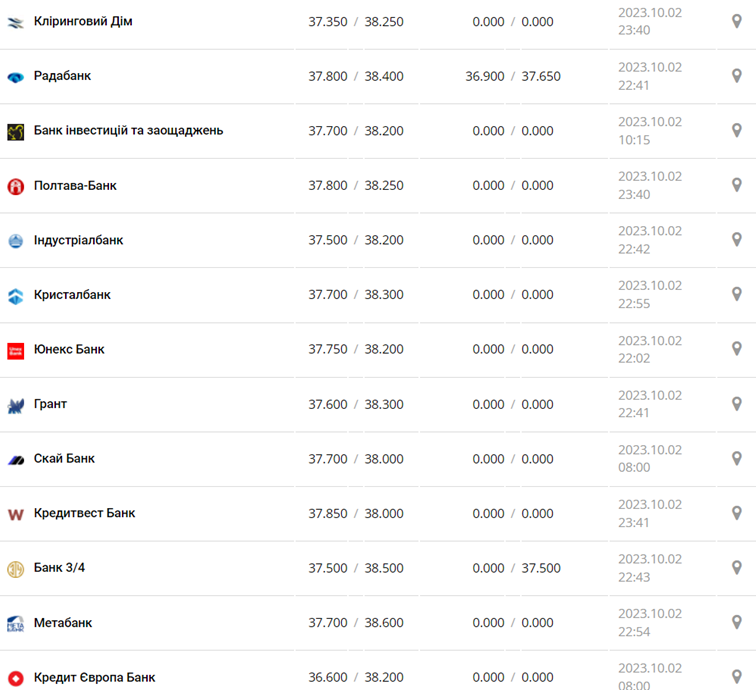Click Радабанк rate 37.800 / 38.400

coord(356,76)
